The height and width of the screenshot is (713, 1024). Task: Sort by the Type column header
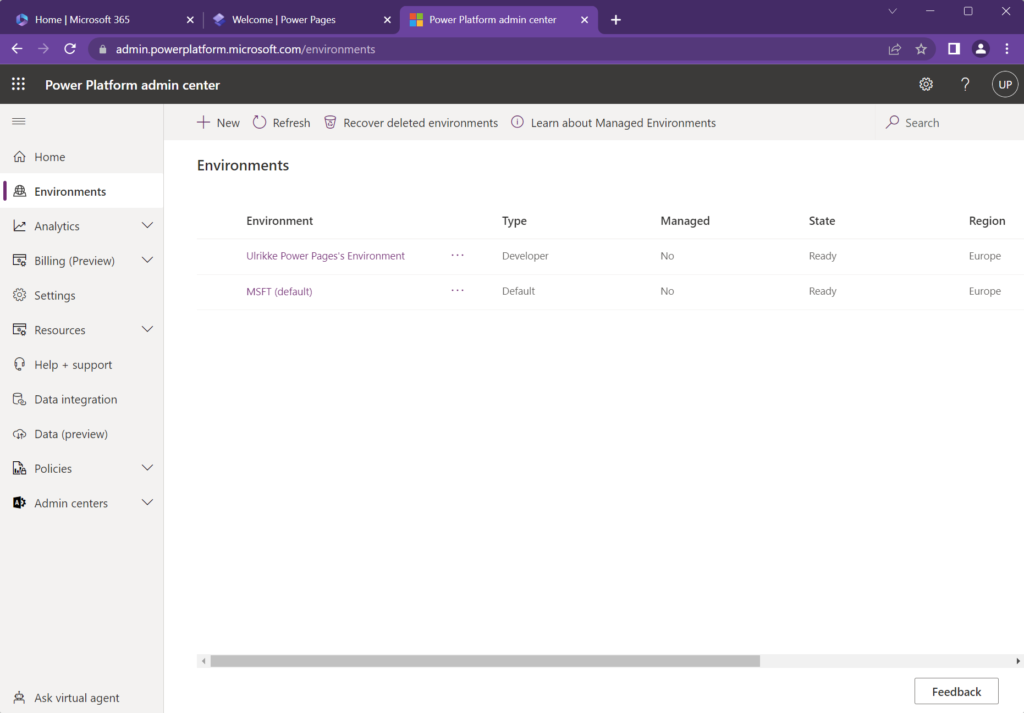pyautogui.click(x=514, y=221)
